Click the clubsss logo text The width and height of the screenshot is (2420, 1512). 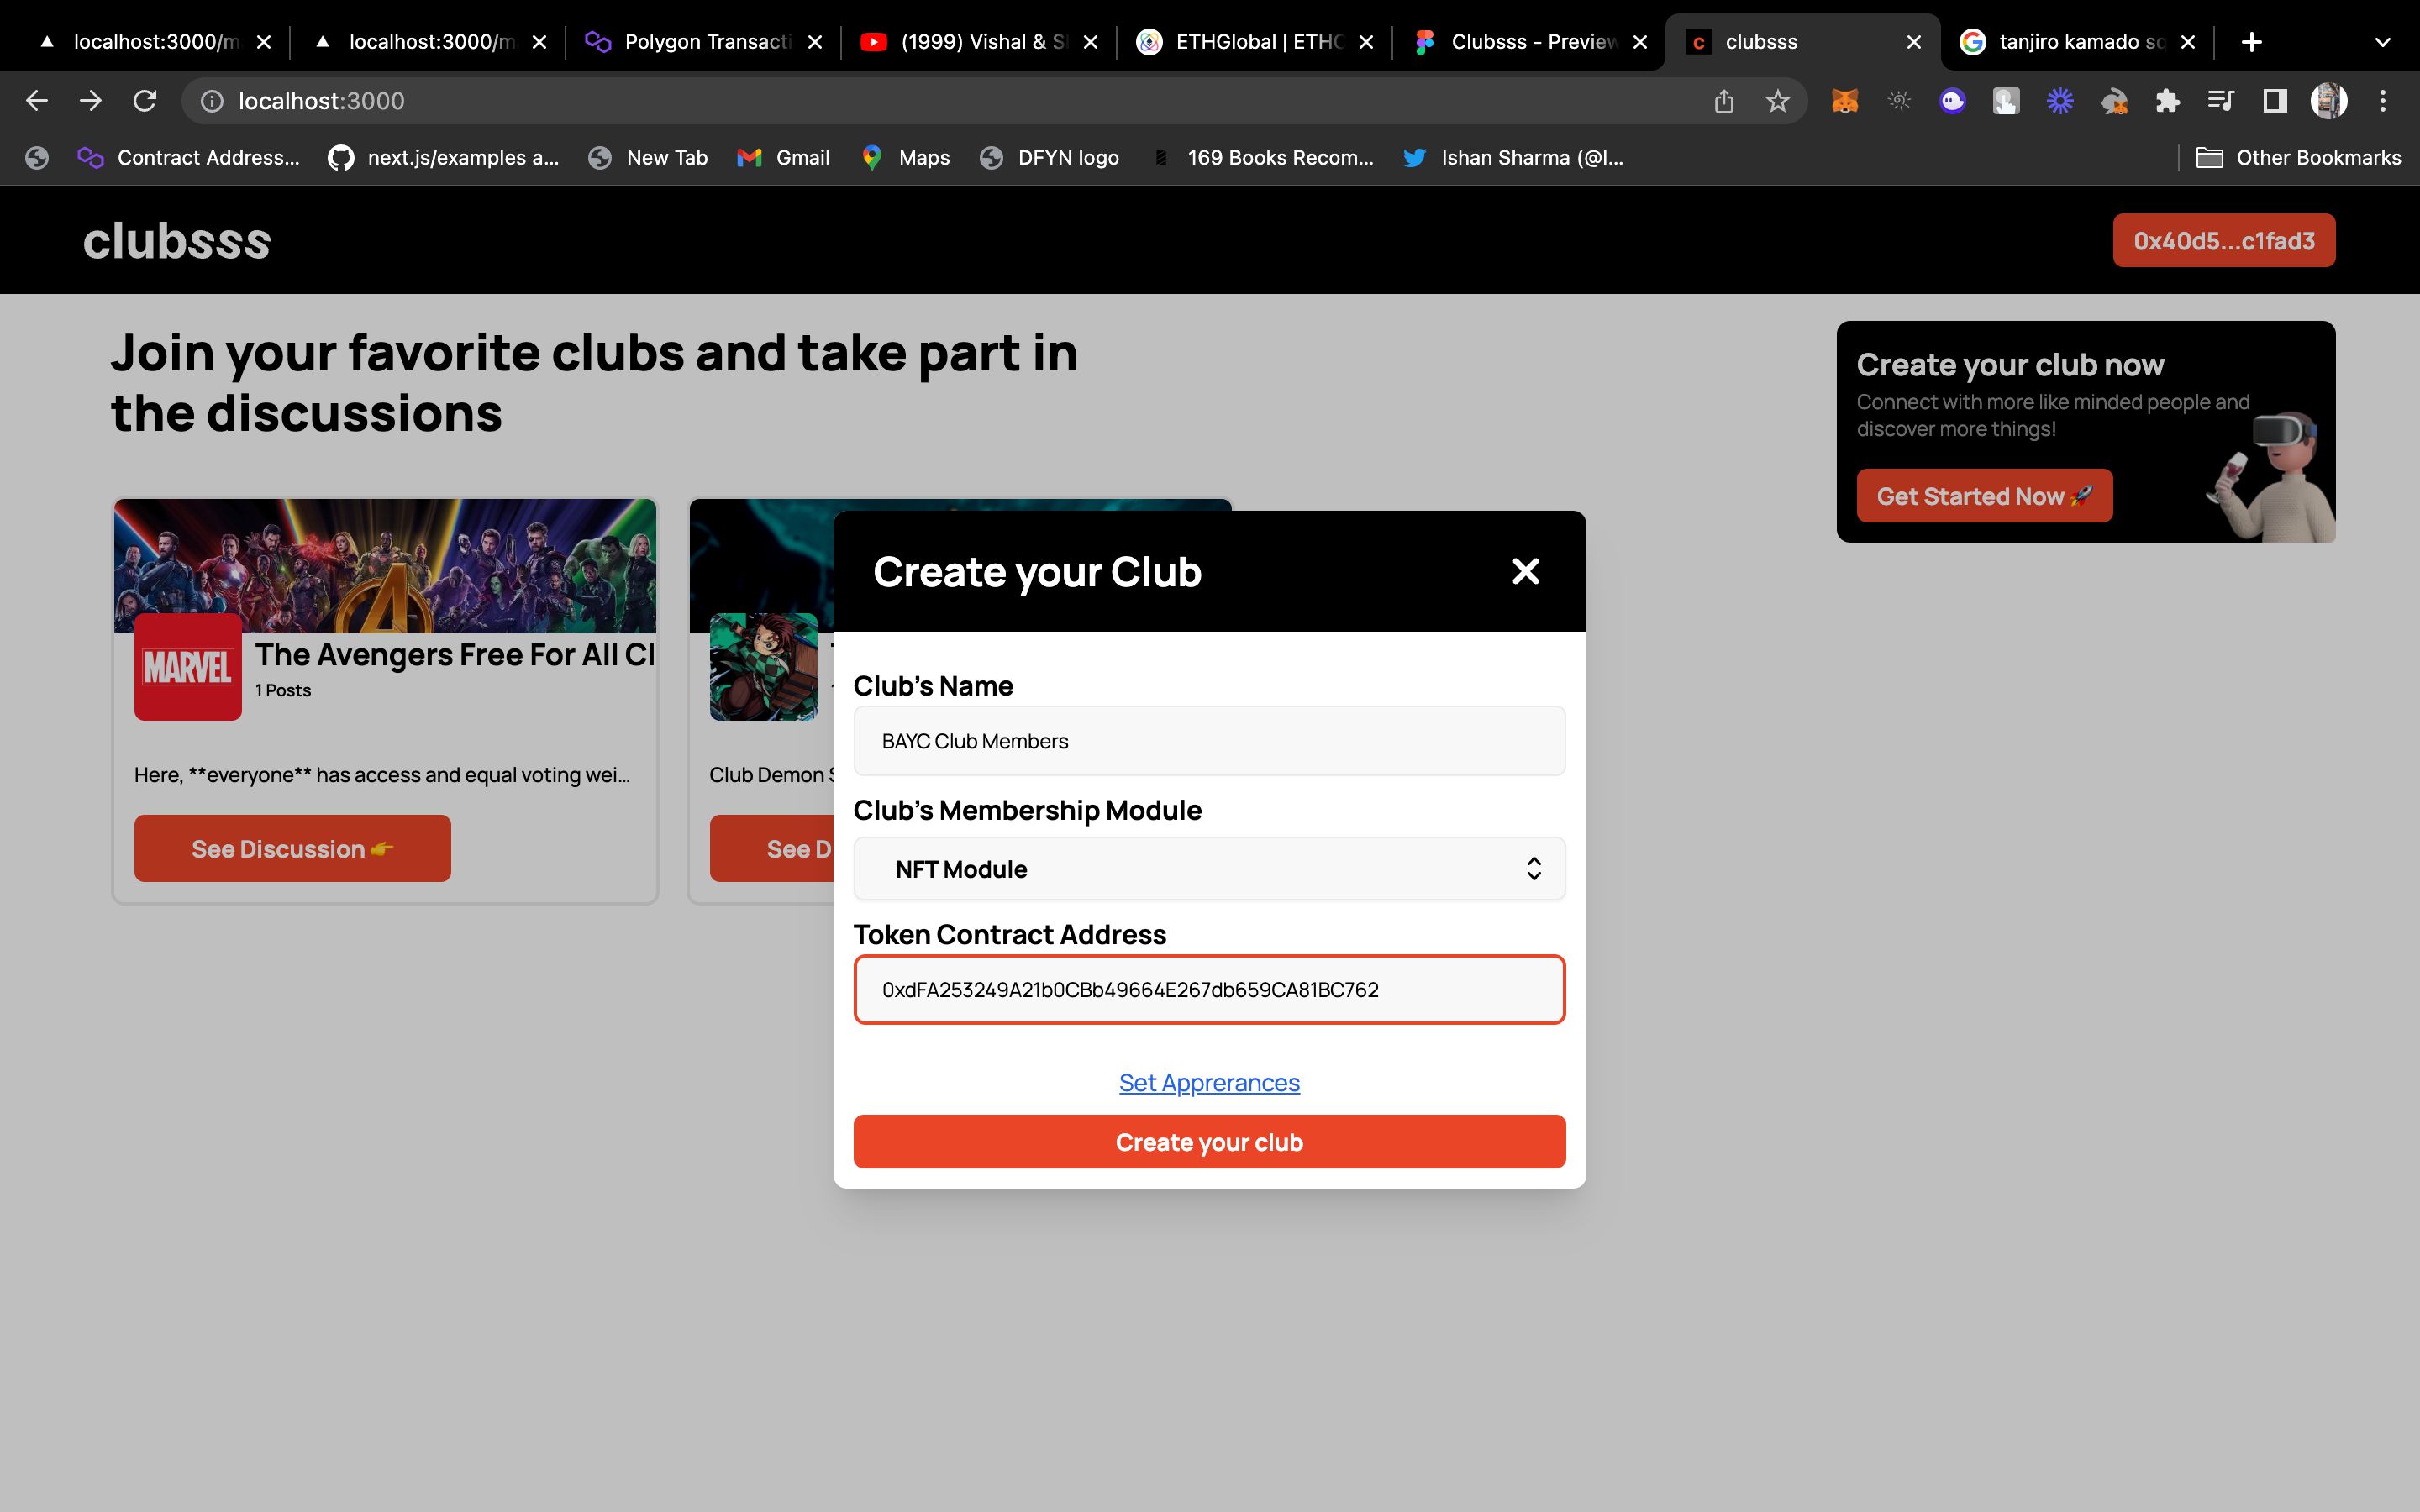177,241
